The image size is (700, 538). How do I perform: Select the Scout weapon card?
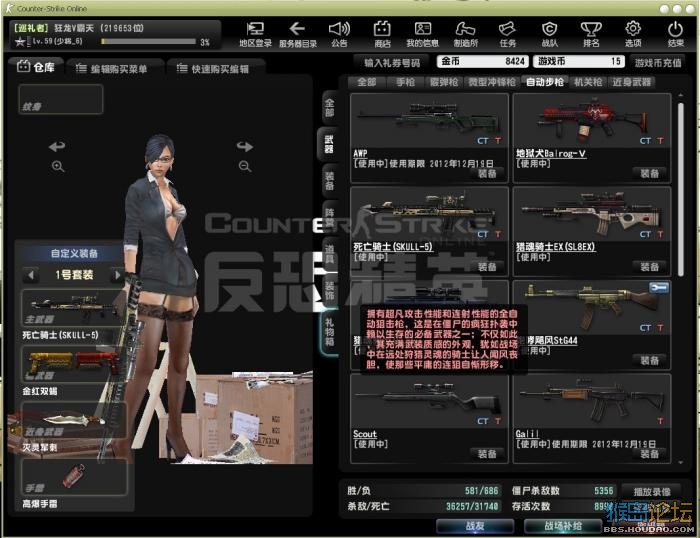[x=429, y=419]
